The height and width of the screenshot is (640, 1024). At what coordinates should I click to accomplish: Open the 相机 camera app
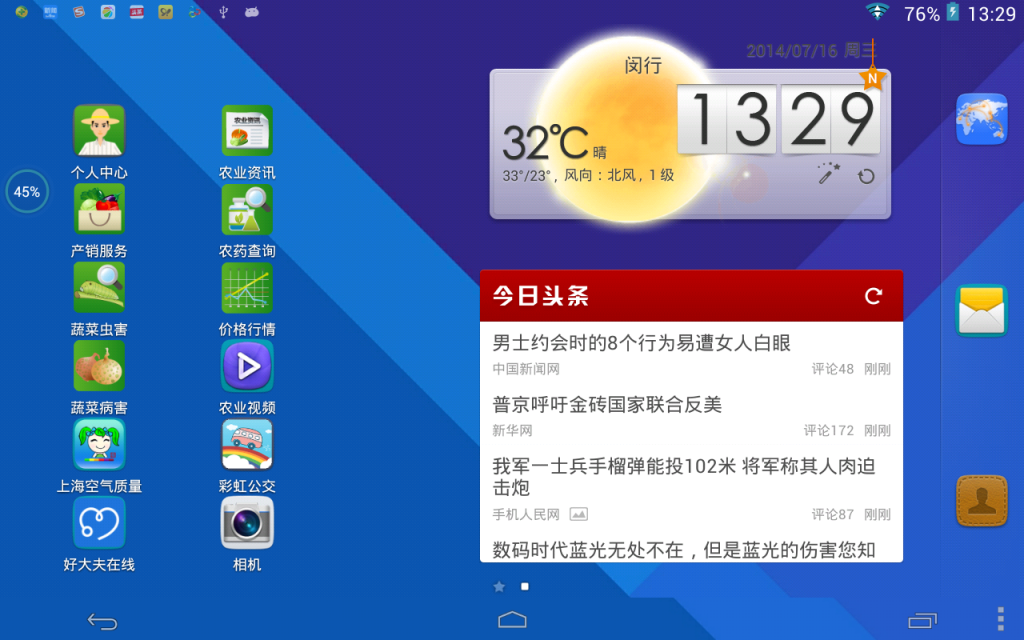pyautogui.click(x=247, y=523)
